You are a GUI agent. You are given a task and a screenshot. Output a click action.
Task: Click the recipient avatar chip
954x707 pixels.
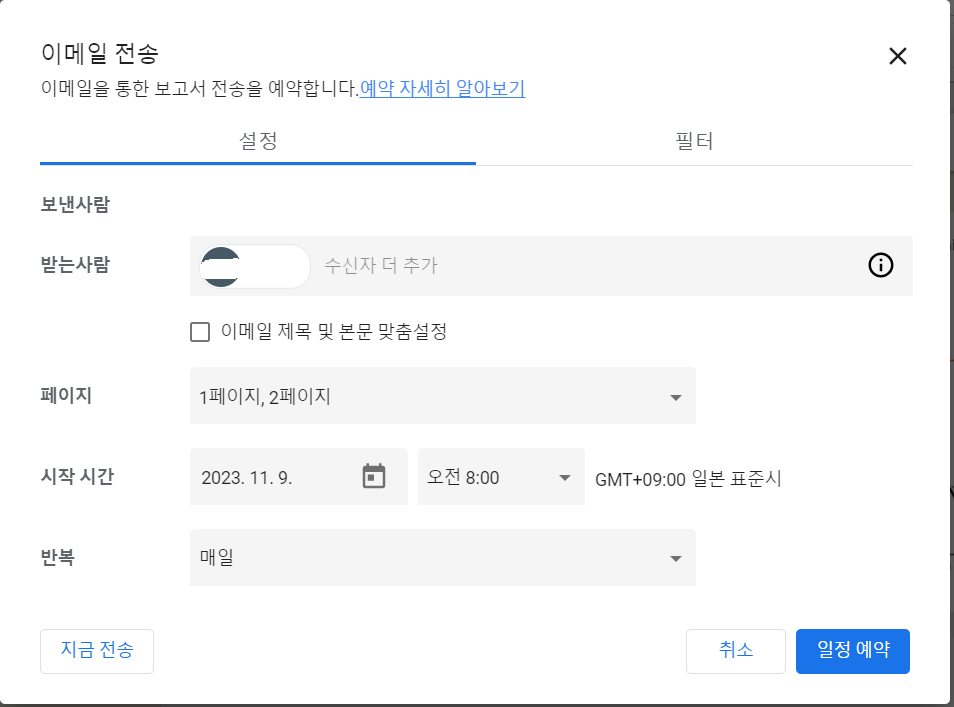pos(255,266)
